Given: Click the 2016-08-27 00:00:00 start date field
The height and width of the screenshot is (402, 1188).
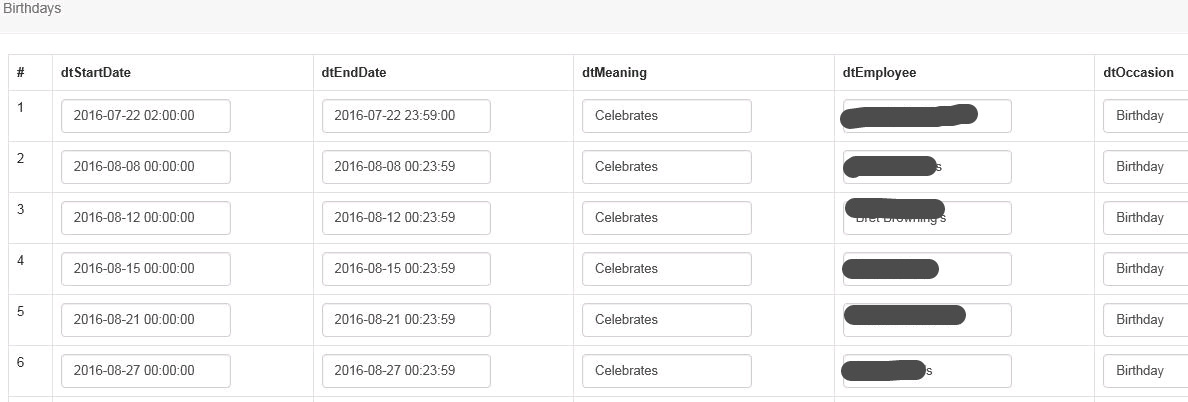Looking at the screenshot, I should (x=145, y=370).
